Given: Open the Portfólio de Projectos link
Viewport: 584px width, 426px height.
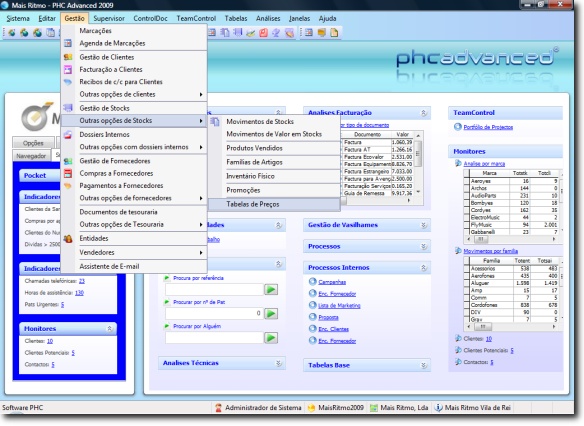Looking at the screenshot, I should point(488,127).
